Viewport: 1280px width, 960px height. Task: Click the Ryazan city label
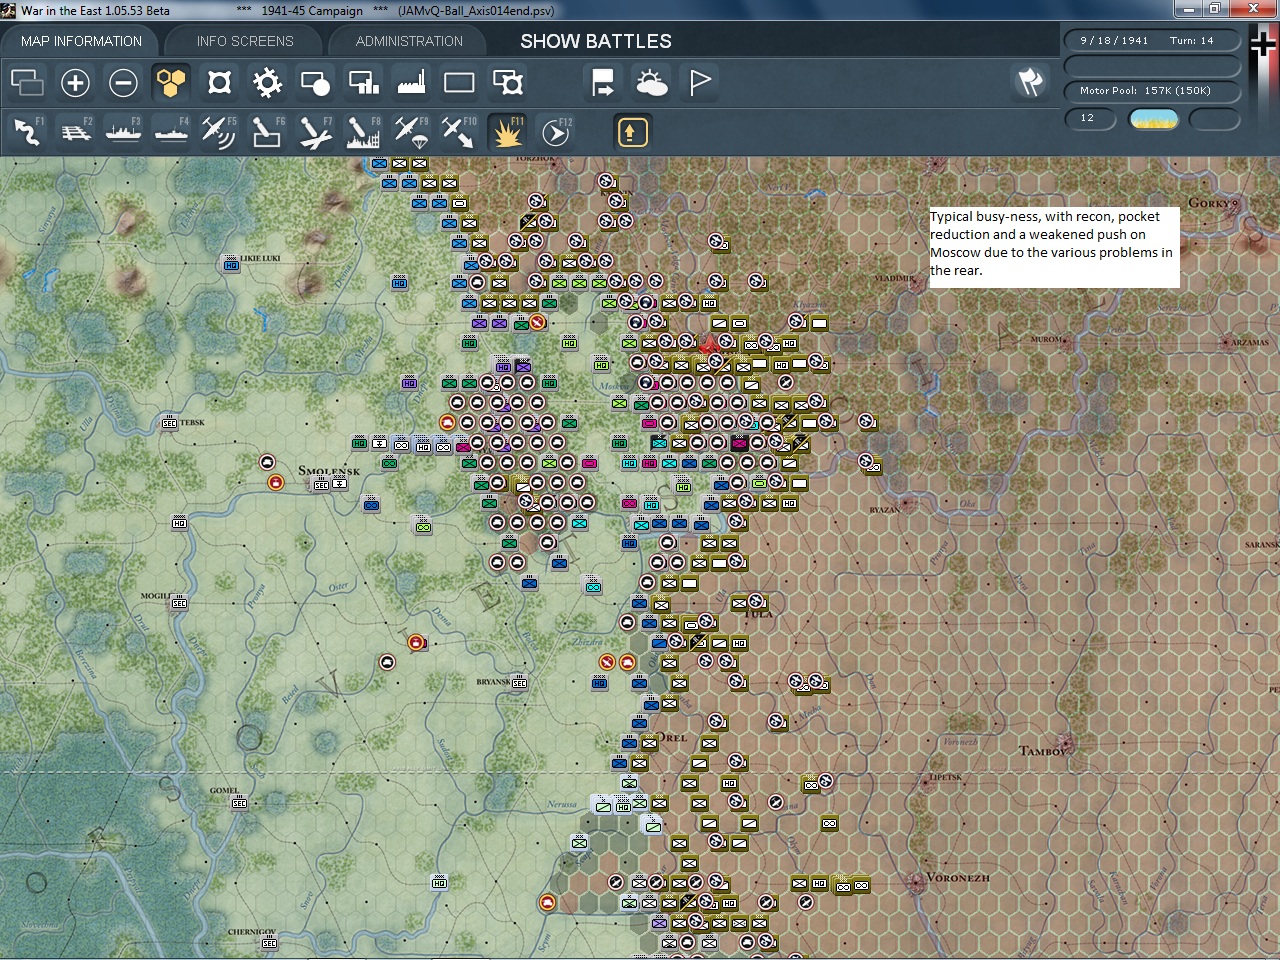884,510
